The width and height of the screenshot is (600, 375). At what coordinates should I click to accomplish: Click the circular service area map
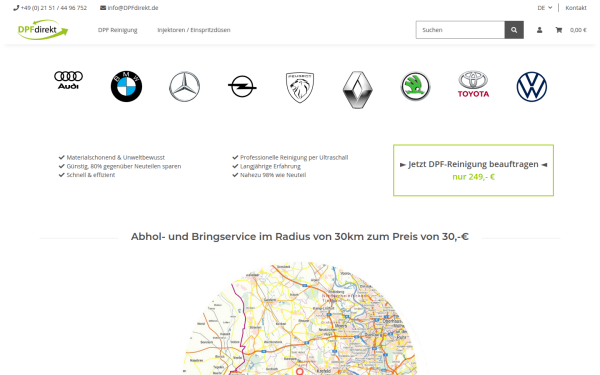(300, 319)
